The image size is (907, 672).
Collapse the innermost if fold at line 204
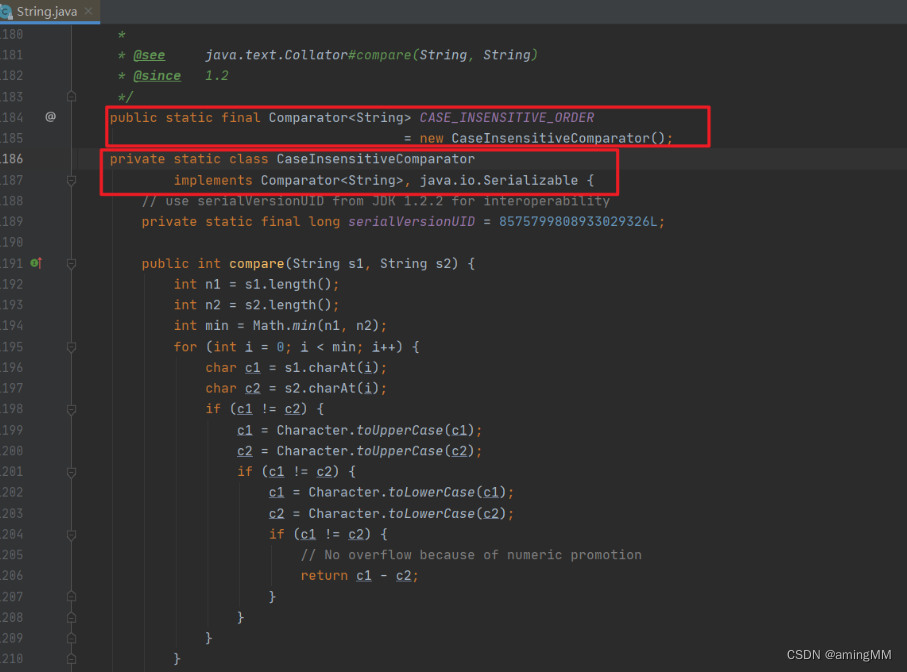click(x=72, y=534)
